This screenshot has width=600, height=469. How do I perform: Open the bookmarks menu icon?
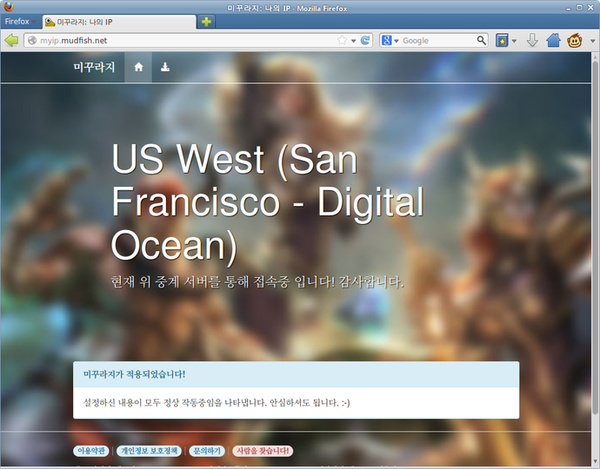coord(502,40)
